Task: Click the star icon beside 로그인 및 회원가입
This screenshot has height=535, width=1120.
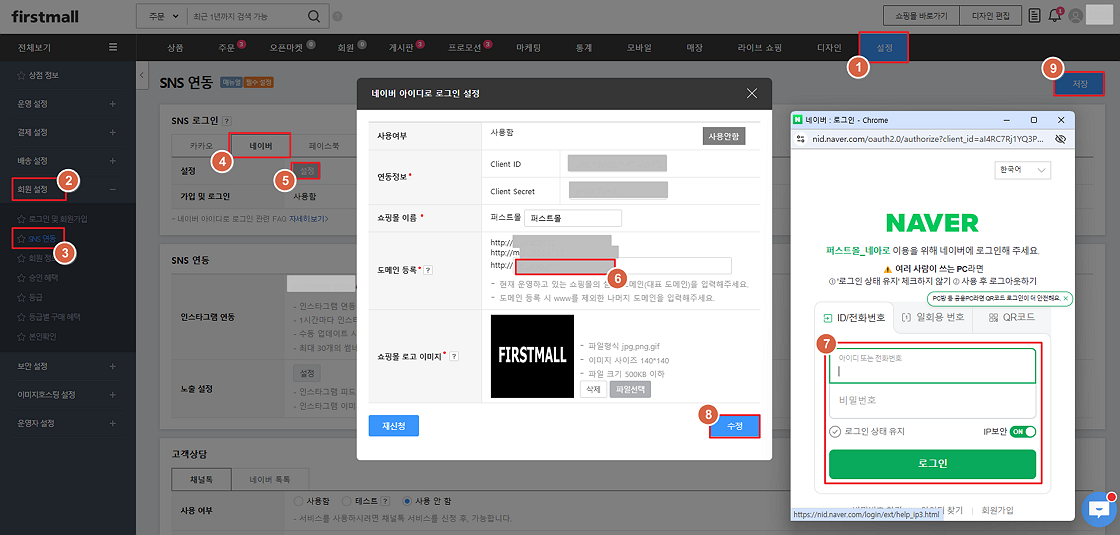Action: [21, 218]
